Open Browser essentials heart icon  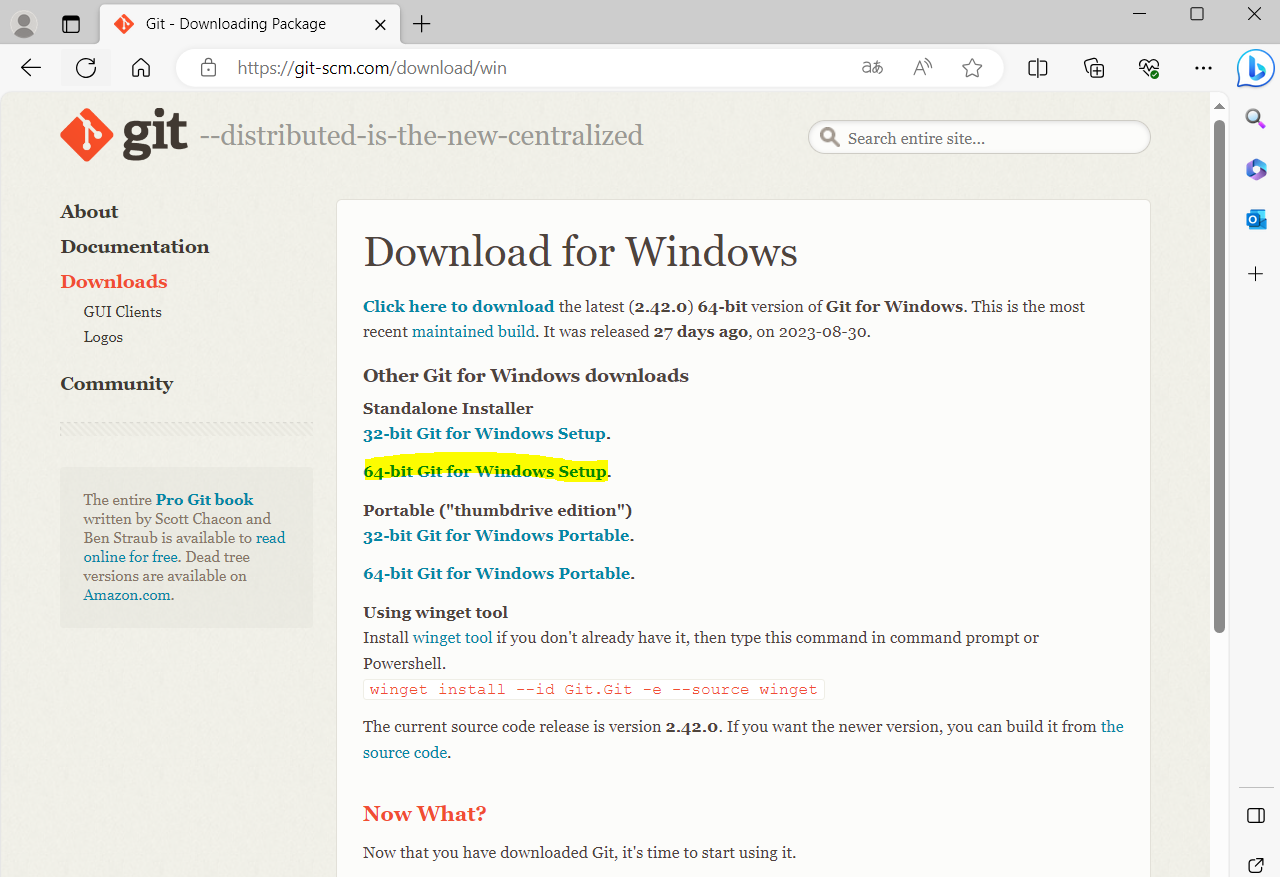[1149, 68]
